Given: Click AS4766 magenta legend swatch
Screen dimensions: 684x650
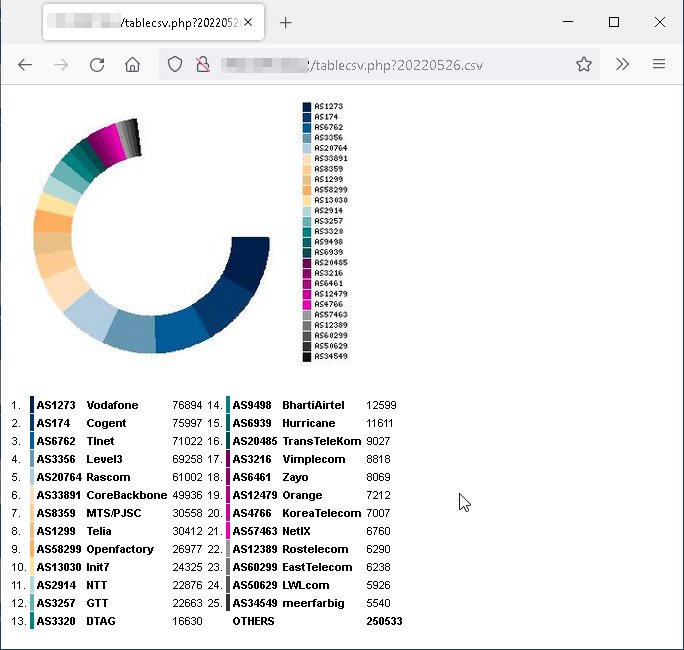Looking at the screenshot, I should 307,304.
